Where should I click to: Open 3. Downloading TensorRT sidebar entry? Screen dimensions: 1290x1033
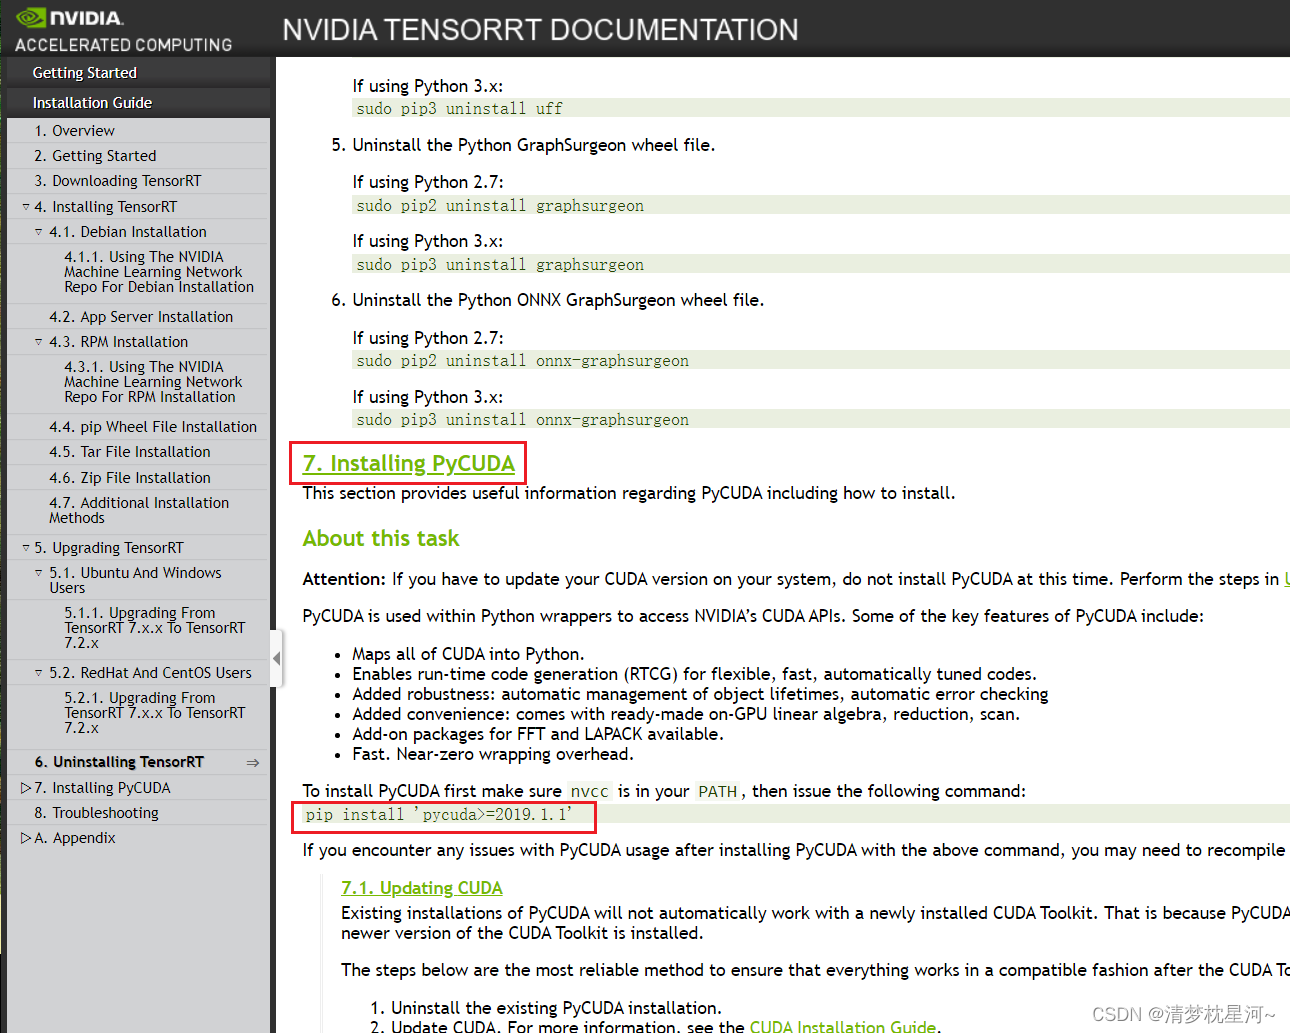(117, 181)
